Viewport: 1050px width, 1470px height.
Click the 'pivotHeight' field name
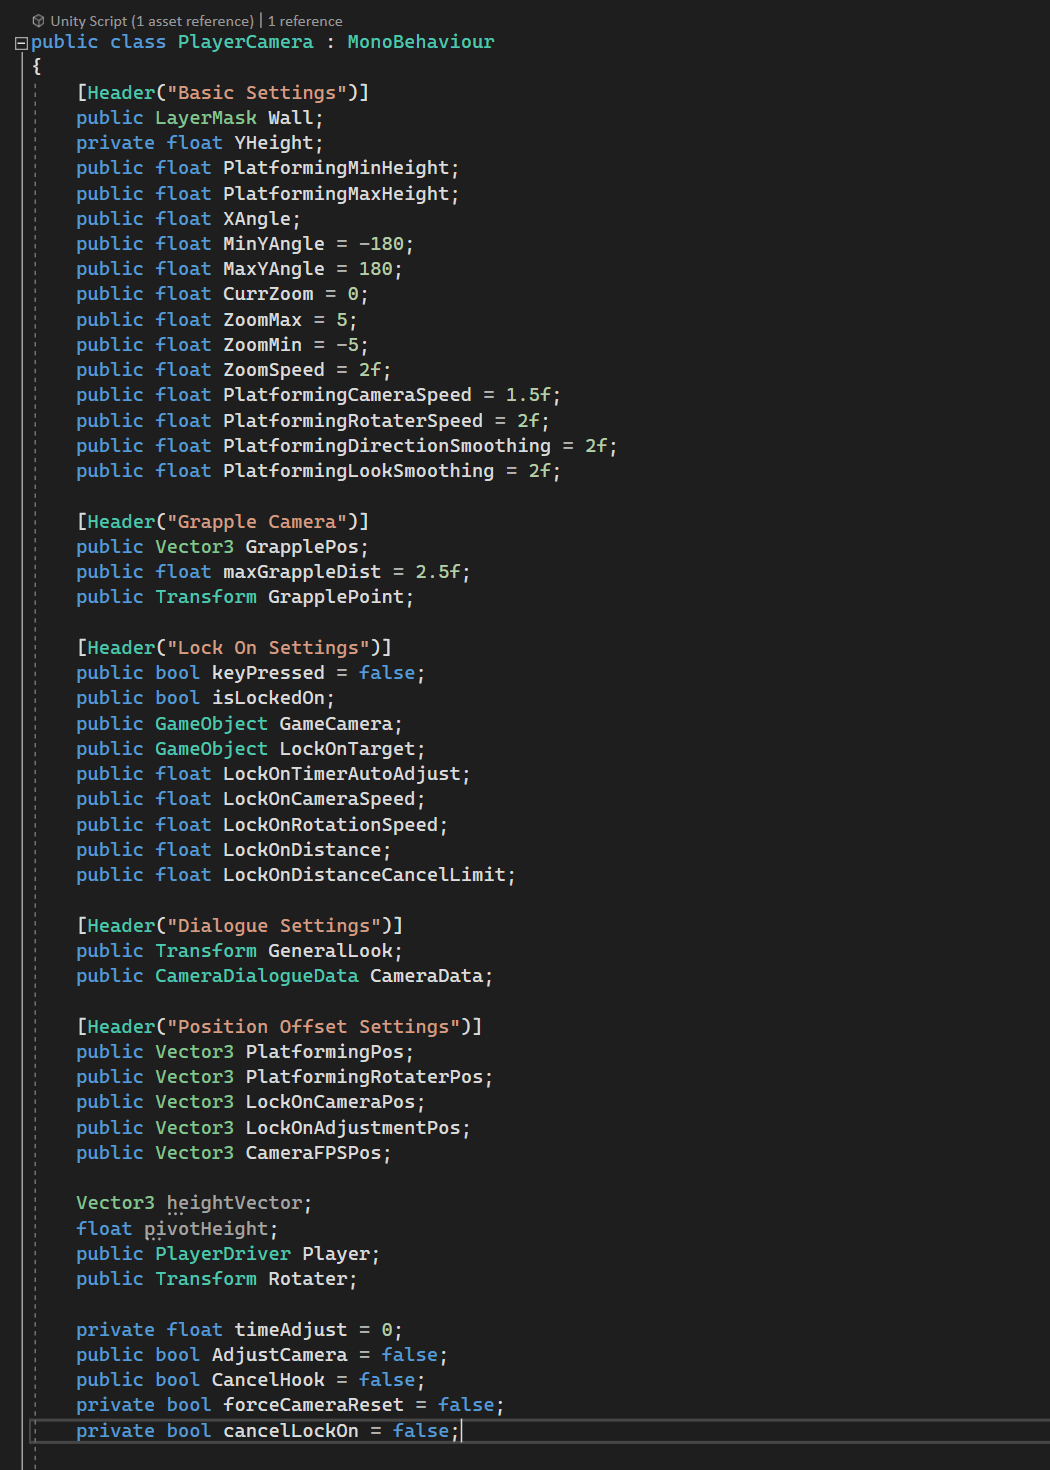pyautogui.click(x=206, y=1229)
